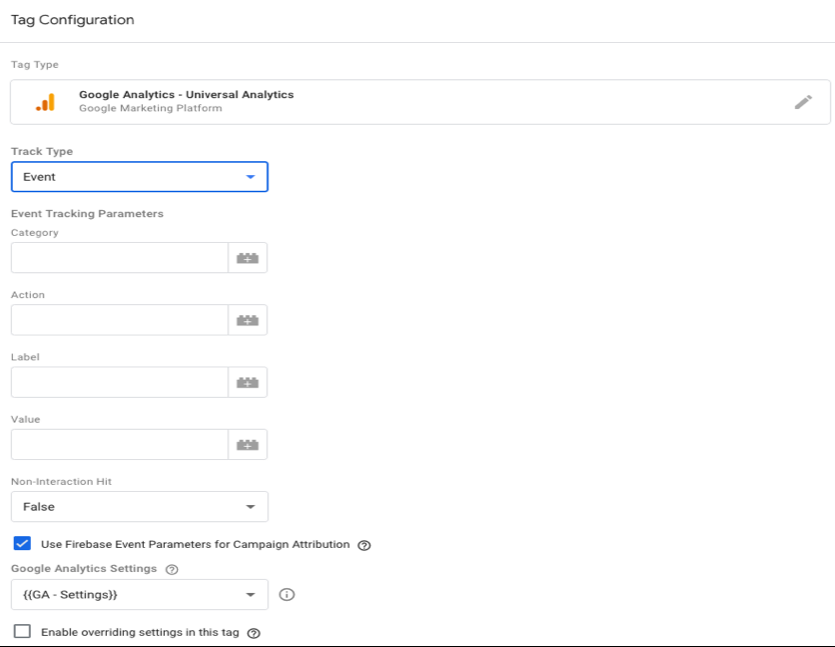Image resolution: width=835 pixels, height=647 pixels.
Task: Click the pencil edit icon for Tag Type
Action: point(803,102)
